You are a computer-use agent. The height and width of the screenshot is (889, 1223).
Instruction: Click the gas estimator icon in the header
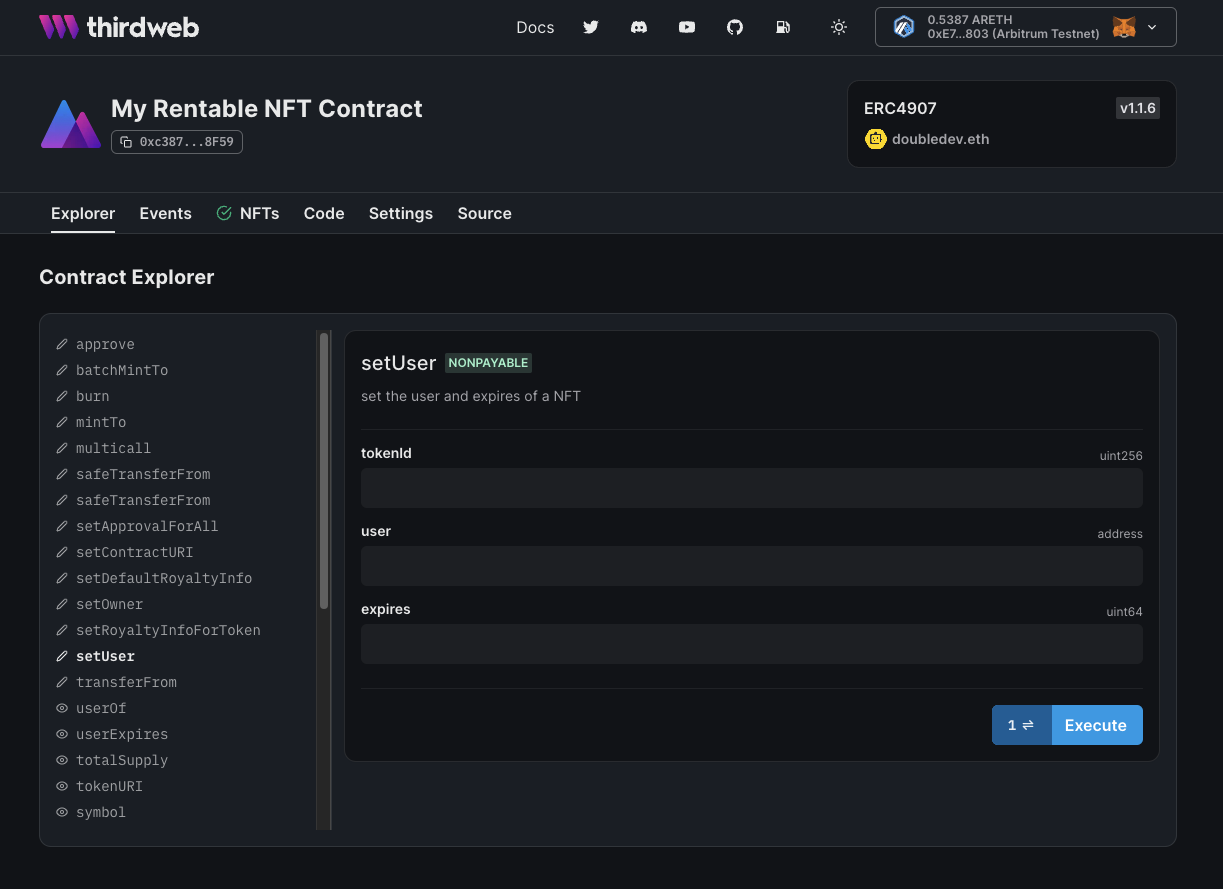tap(783, 27)
